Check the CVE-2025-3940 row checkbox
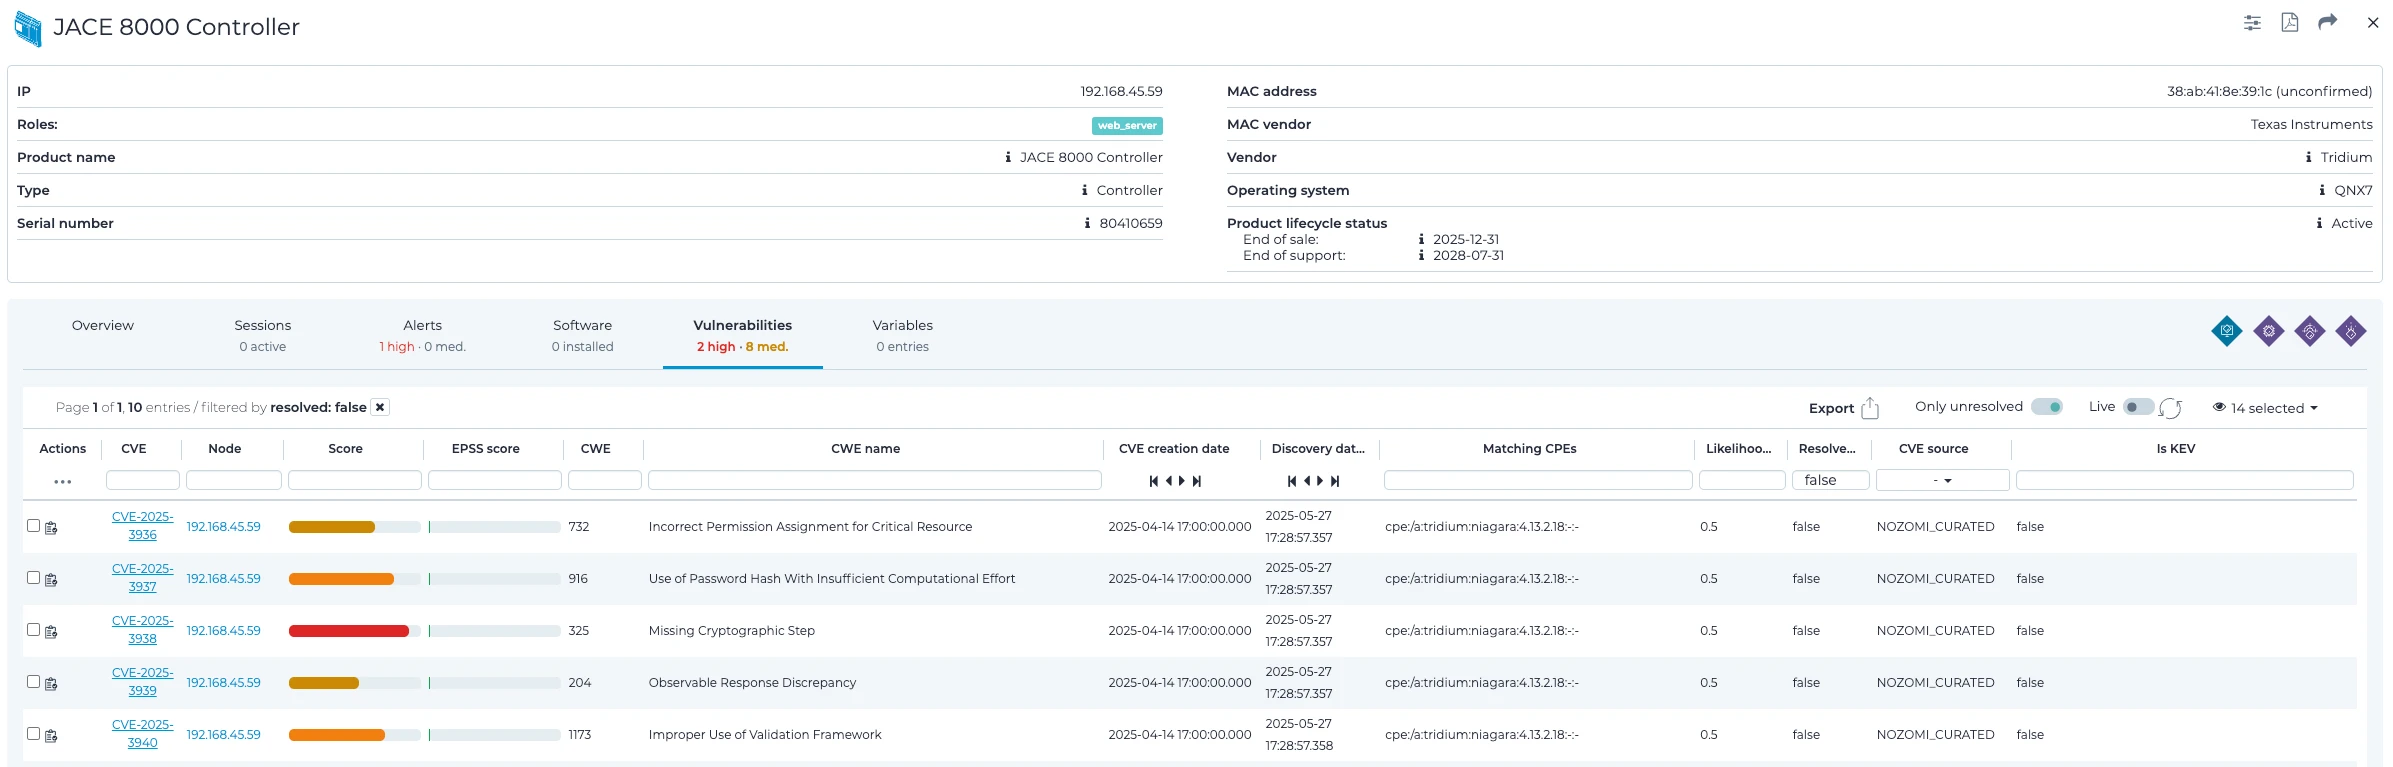This screenshot has height=767, width=2393. click(33, 733)
